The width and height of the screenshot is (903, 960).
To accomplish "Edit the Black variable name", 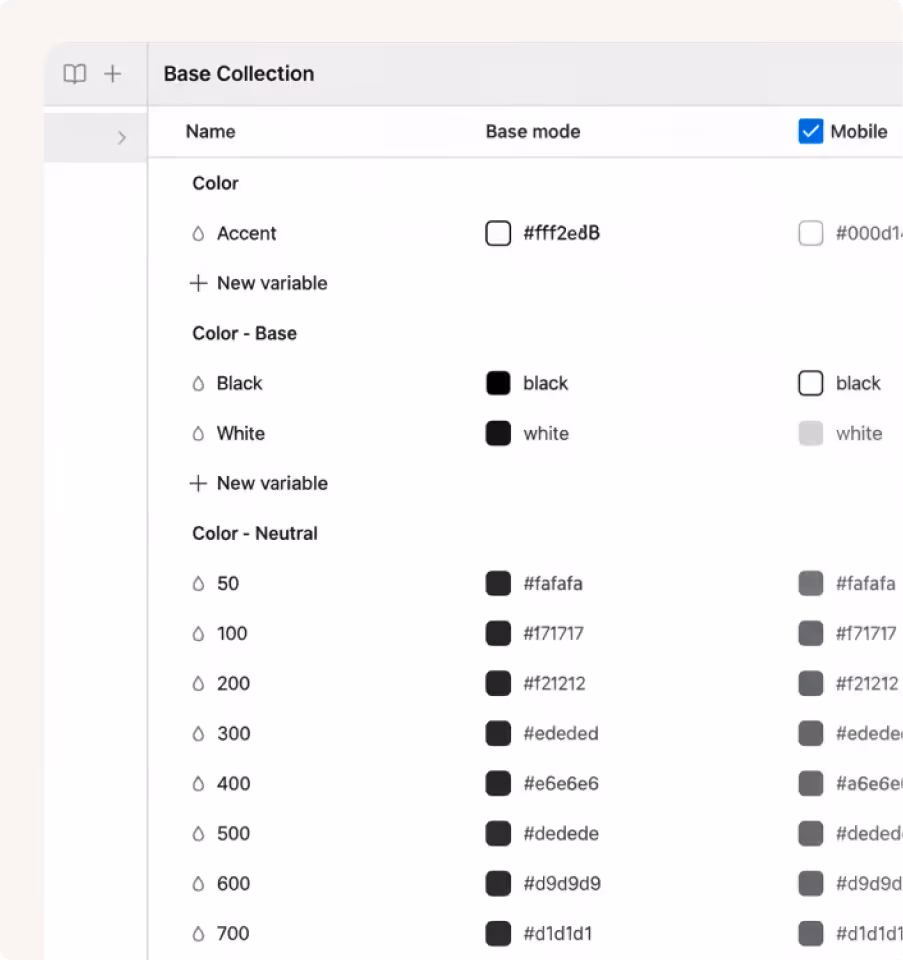I will coord(239,383).
